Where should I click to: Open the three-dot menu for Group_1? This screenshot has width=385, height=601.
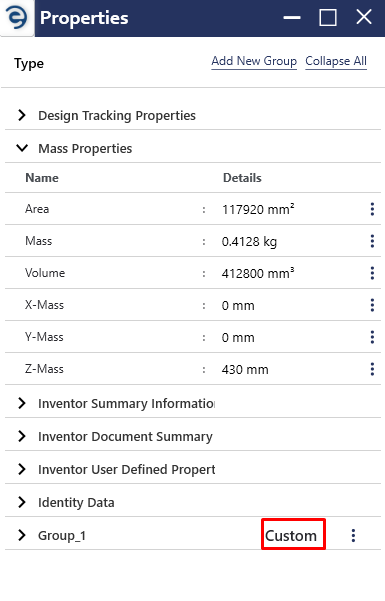coord(353,535)
